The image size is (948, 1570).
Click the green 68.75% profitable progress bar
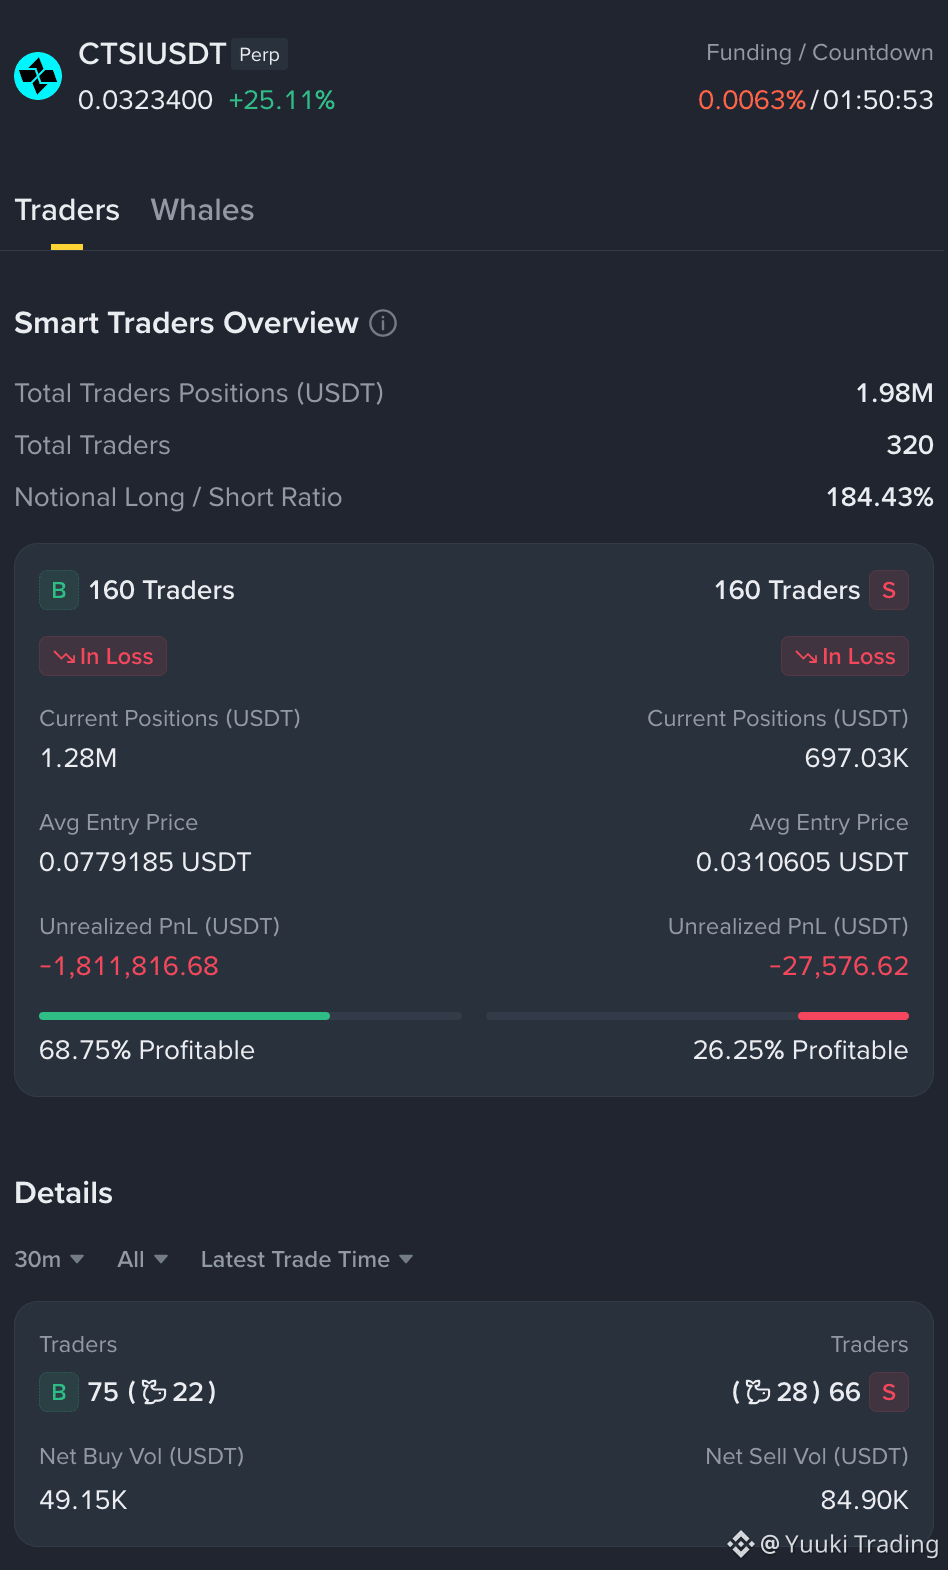pyautogui.click(x=184, y=1016)
